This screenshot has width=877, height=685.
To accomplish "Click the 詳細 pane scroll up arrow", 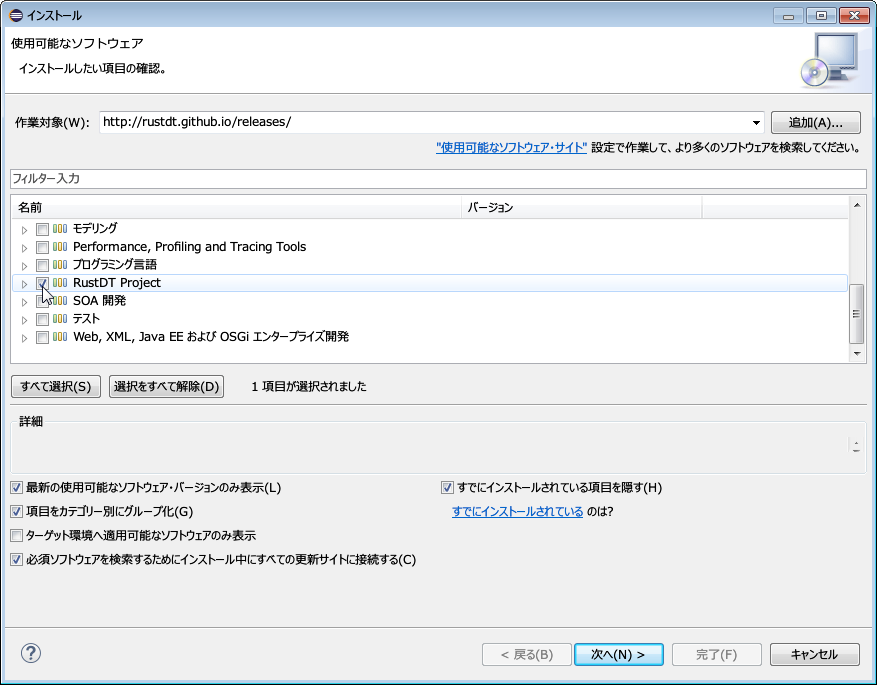I will point(856,443).
